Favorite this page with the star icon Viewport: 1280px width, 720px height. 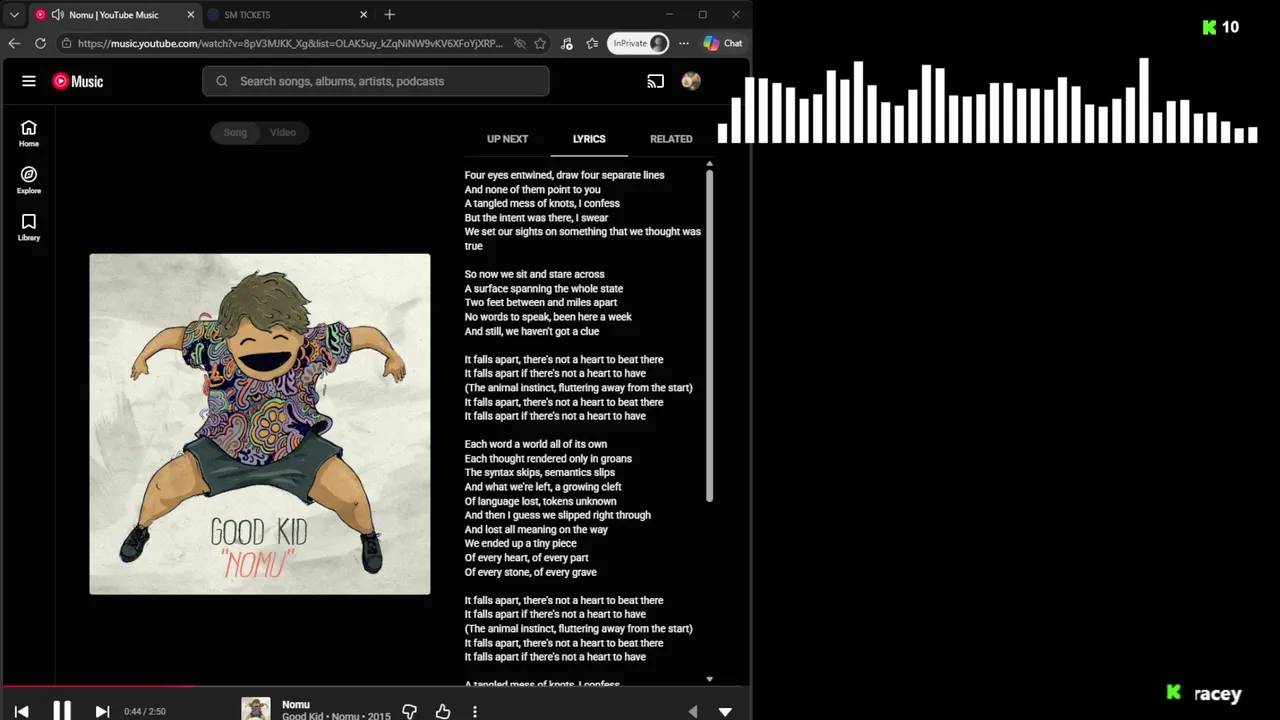540,43
